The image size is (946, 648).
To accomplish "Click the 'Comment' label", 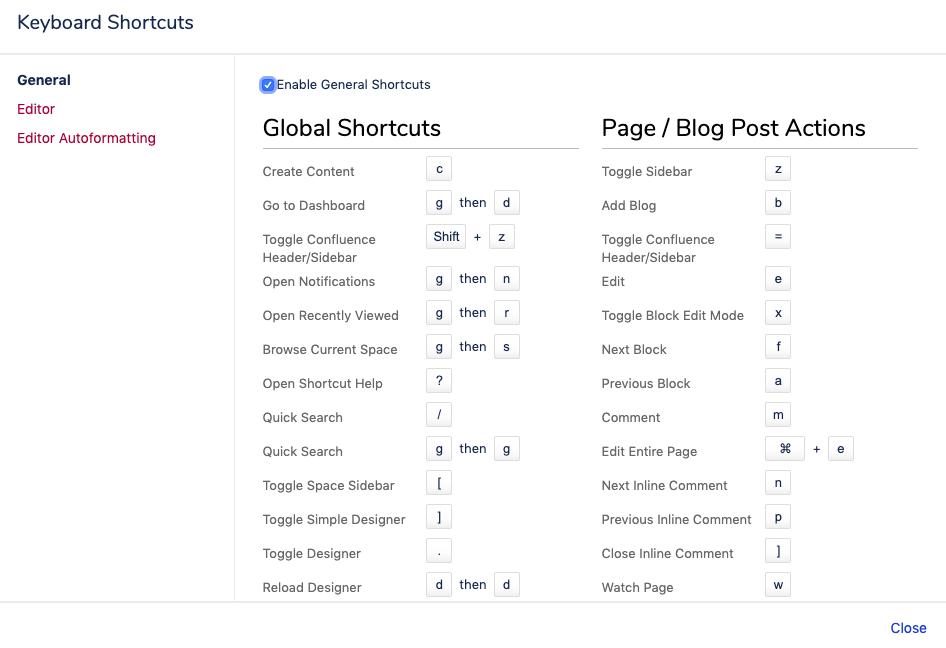I will [630, 418].
